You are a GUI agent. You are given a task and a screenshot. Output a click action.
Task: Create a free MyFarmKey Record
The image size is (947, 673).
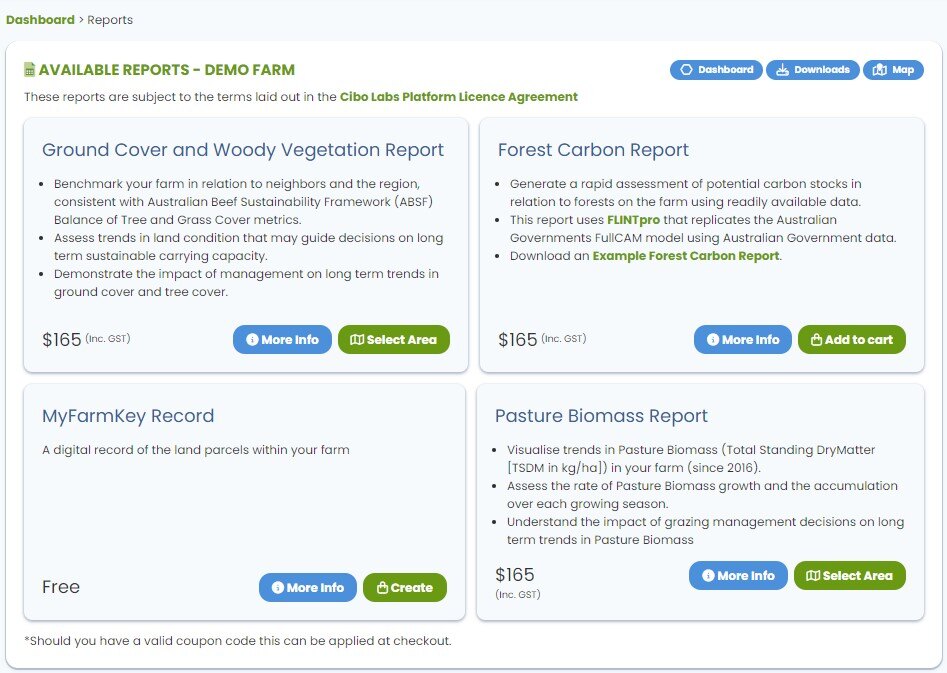tap(405, 588)
